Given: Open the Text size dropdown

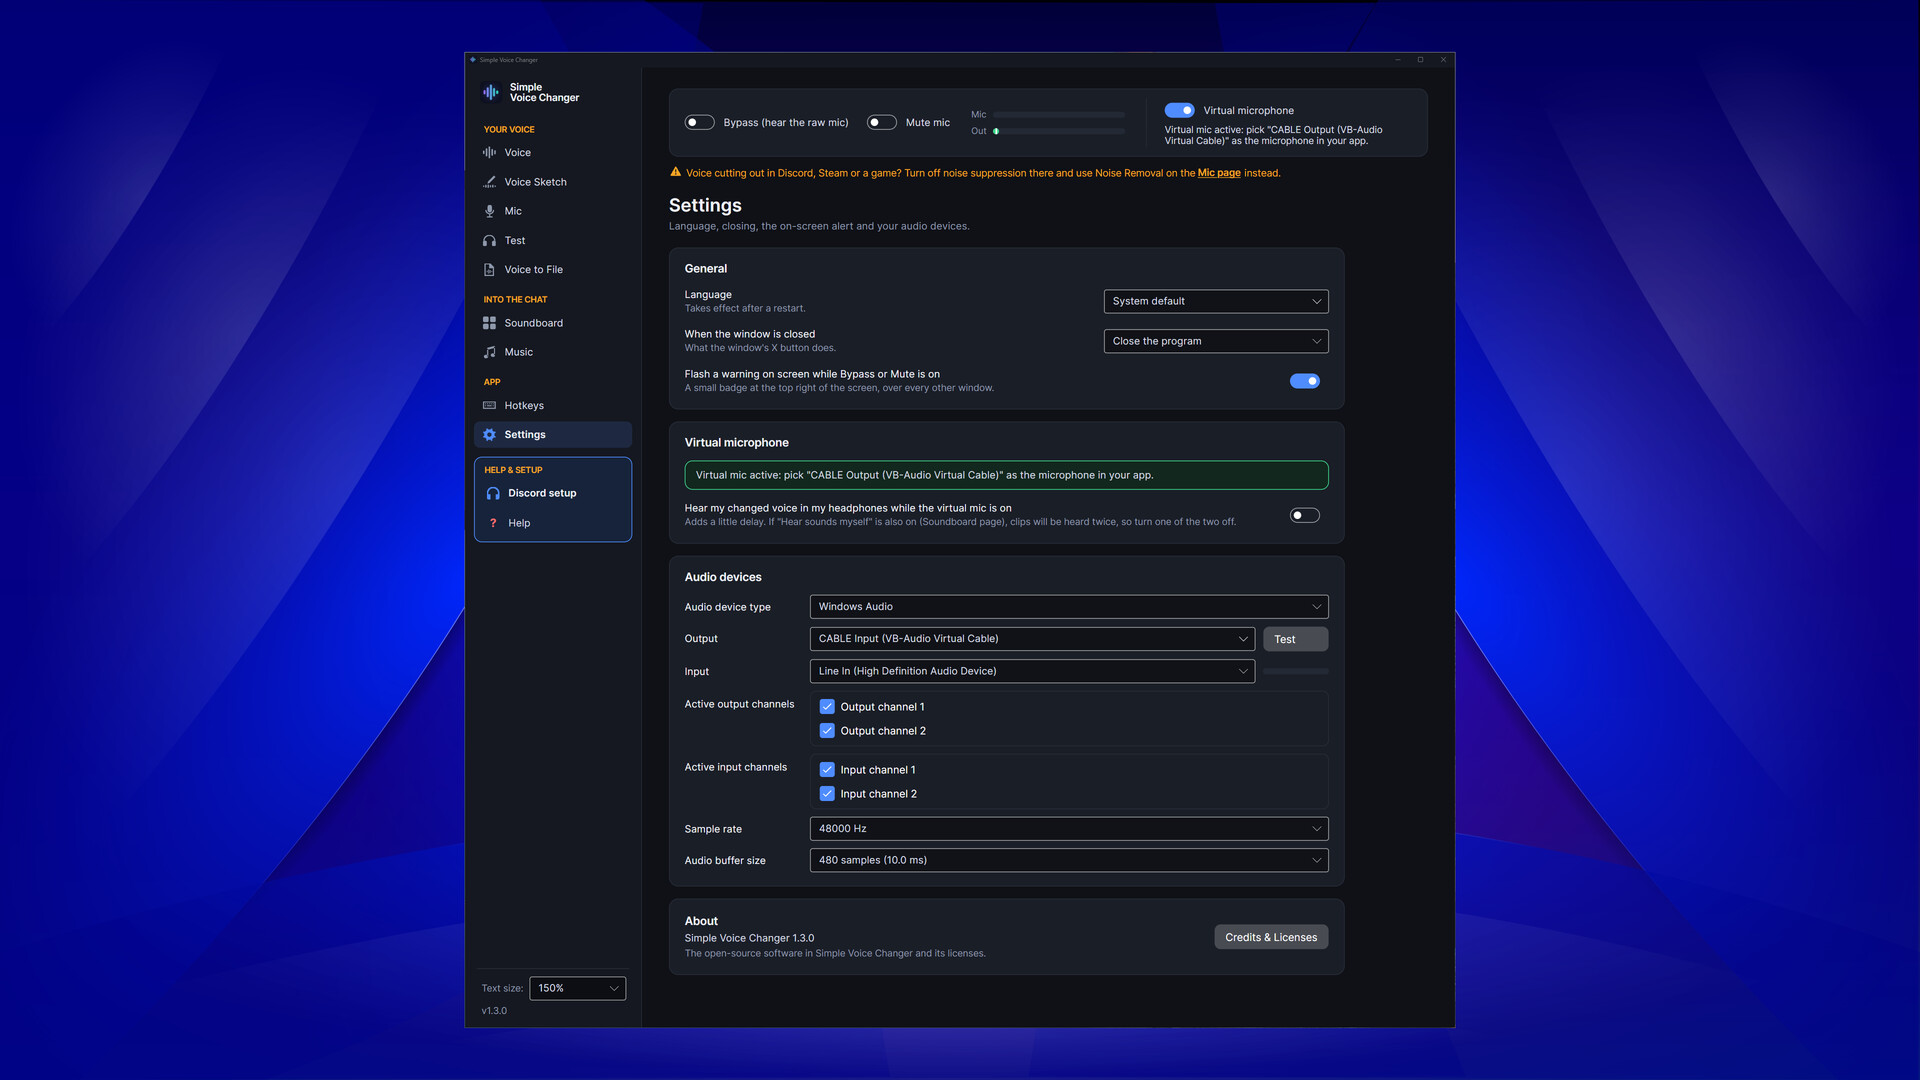Looking at the screenshot, I should [x=578, y=988].
